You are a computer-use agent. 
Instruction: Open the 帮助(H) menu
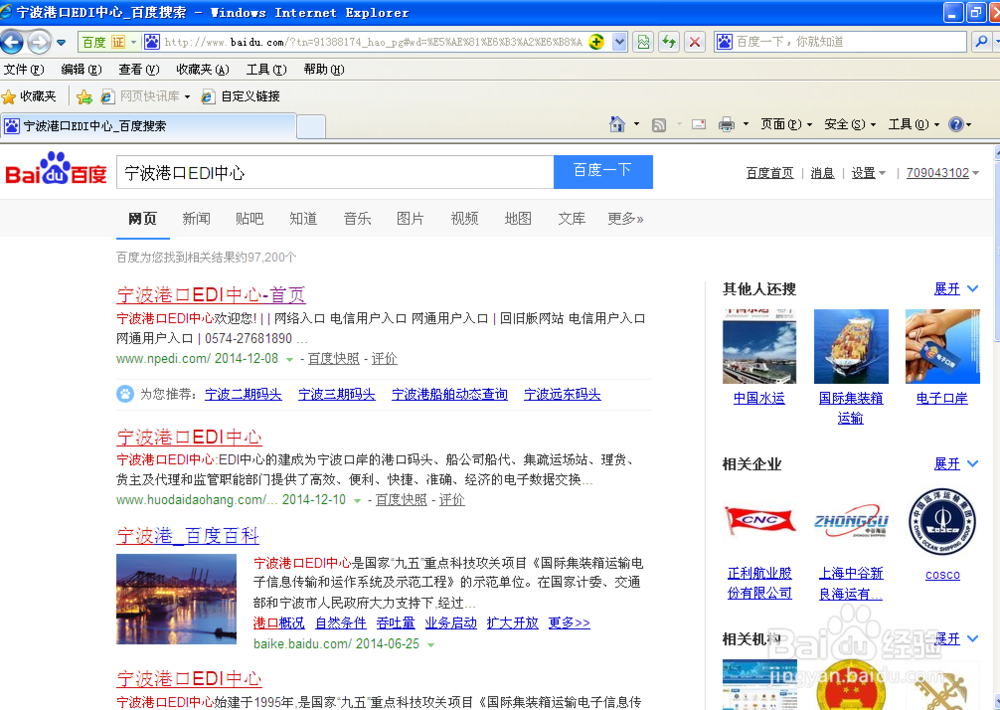coord(323,70)
